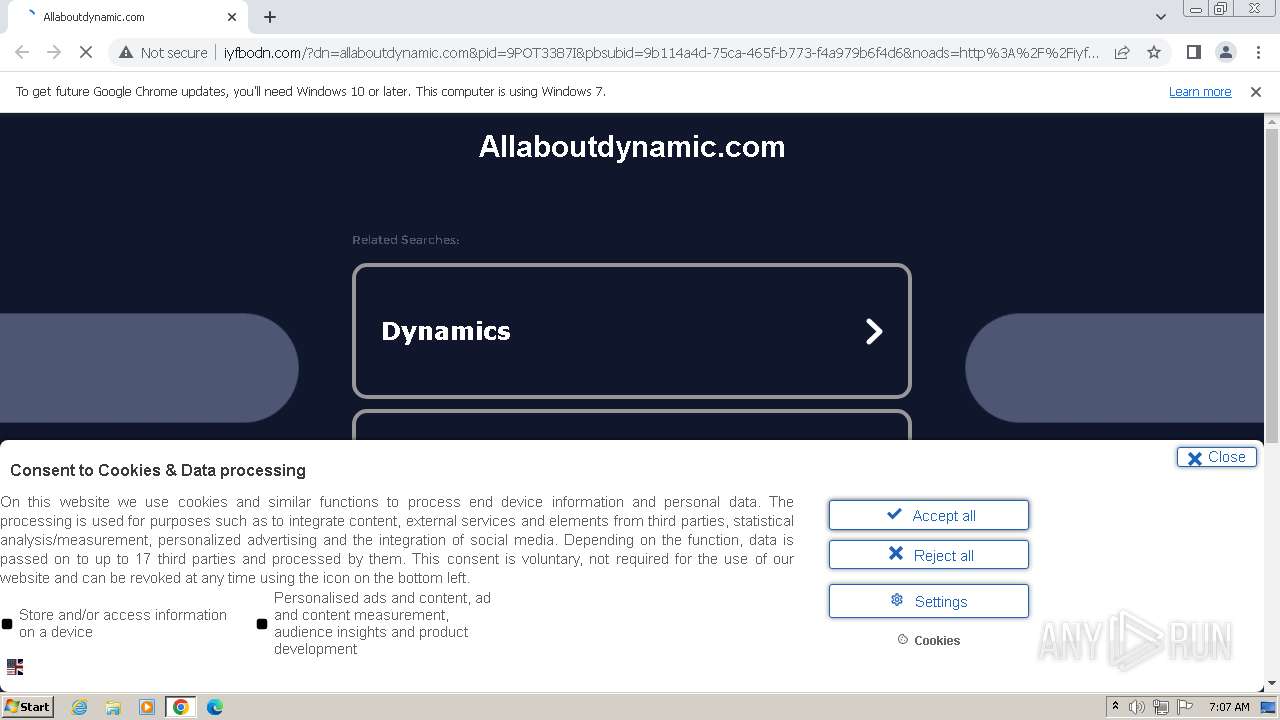The height and width of the screenshot is (720, 1280).
Task: Click the Not secure warning icon
Action: [126, 52]
